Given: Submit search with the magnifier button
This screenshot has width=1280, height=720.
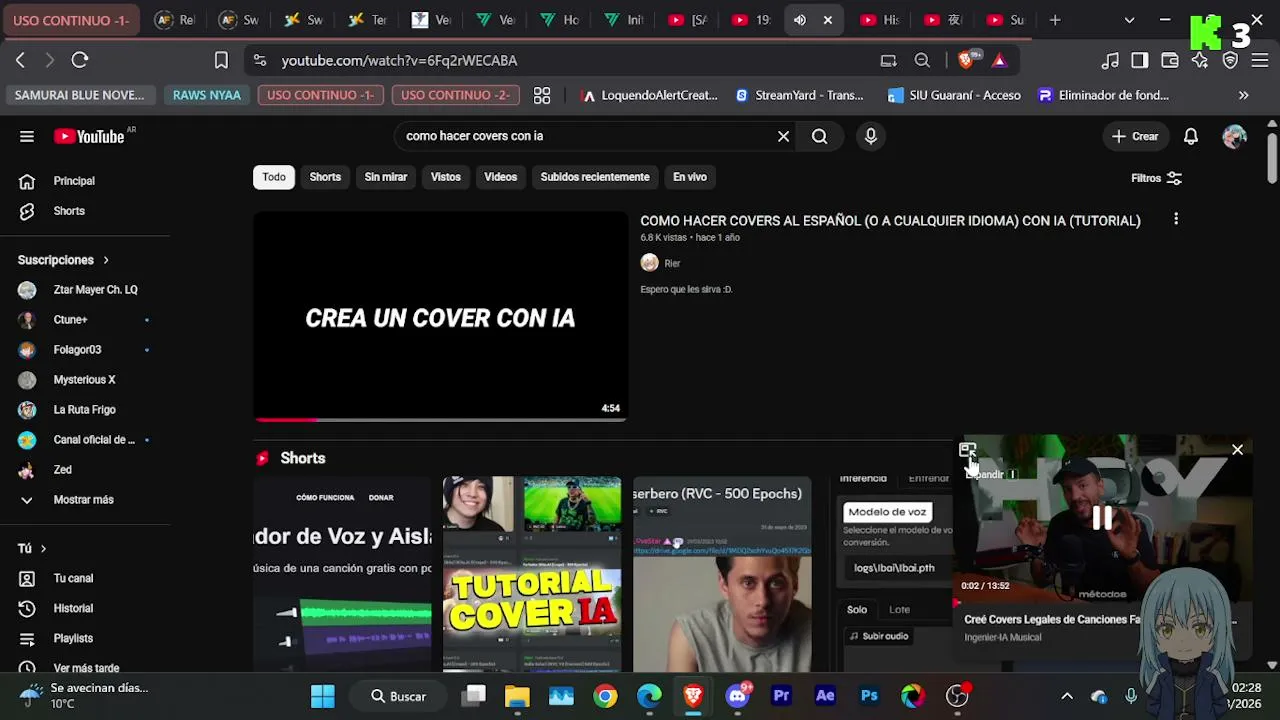Looking at the screenshot, I should coord(819,136).
